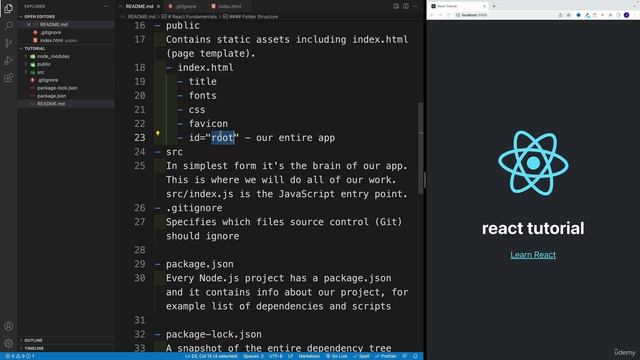Screen dimensions: 640x360
Task: Click the share icon in browser address bar
Action: click(x=560, y=15)
